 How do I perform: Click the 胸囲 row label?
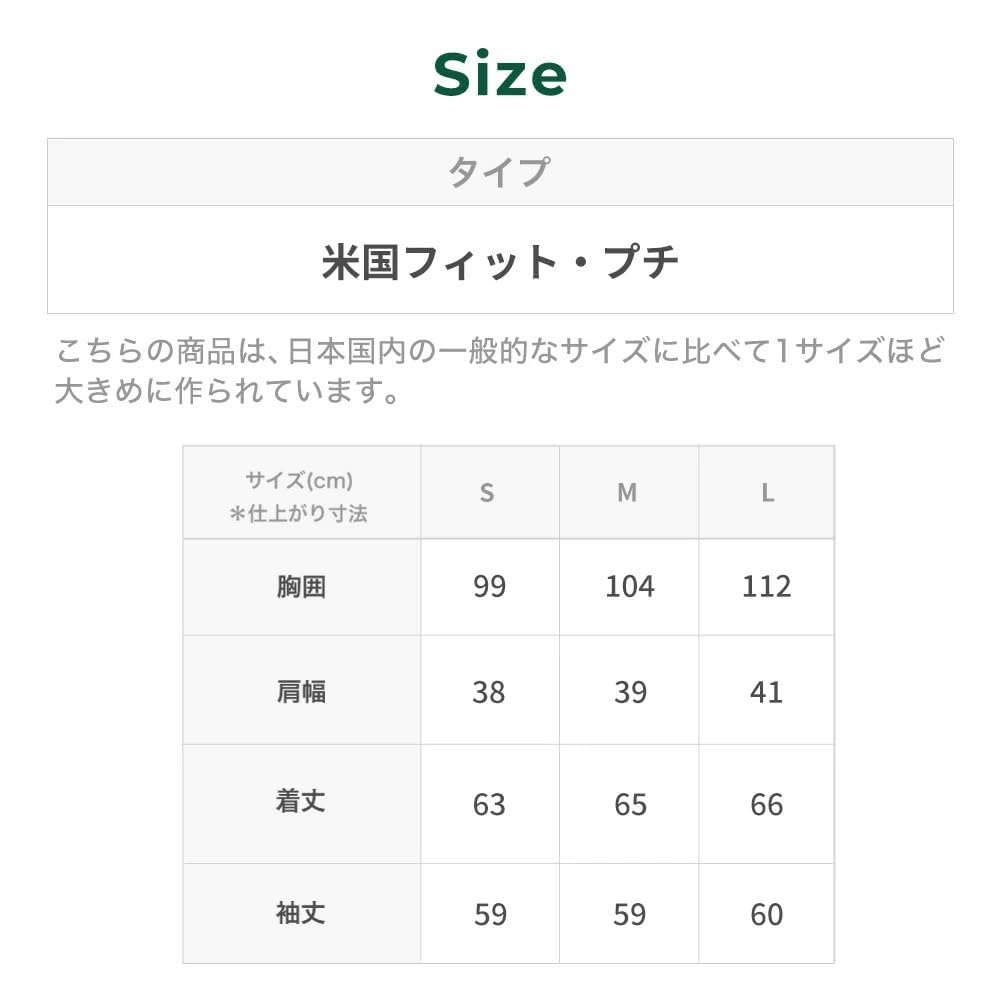(x=301, y=587)
